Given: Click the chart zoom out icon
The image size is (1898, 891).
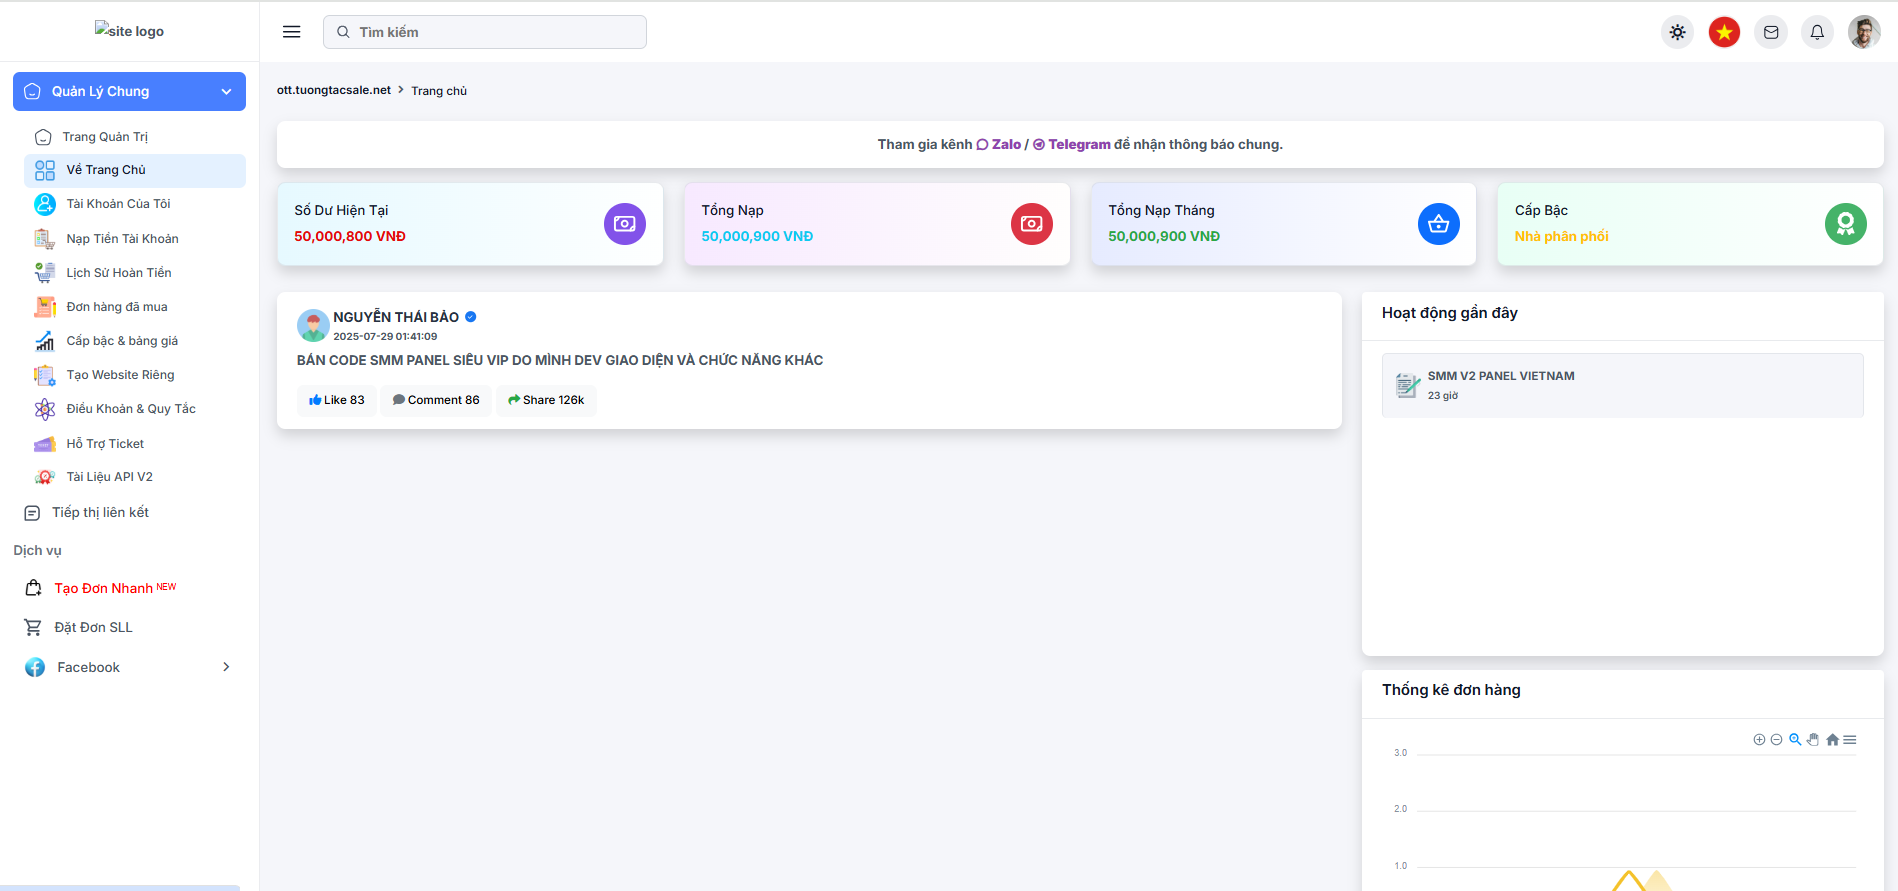Looking at the screenshot, I should coord(1776,740).
